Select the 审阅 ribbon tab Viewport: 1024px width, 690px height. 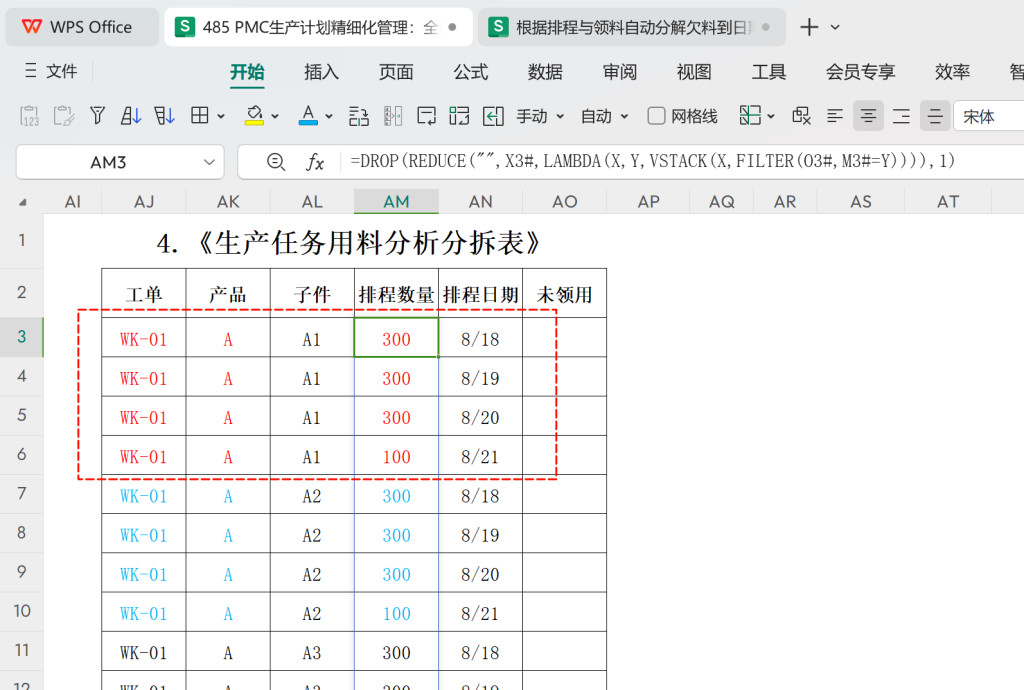(x=619, y=72)
